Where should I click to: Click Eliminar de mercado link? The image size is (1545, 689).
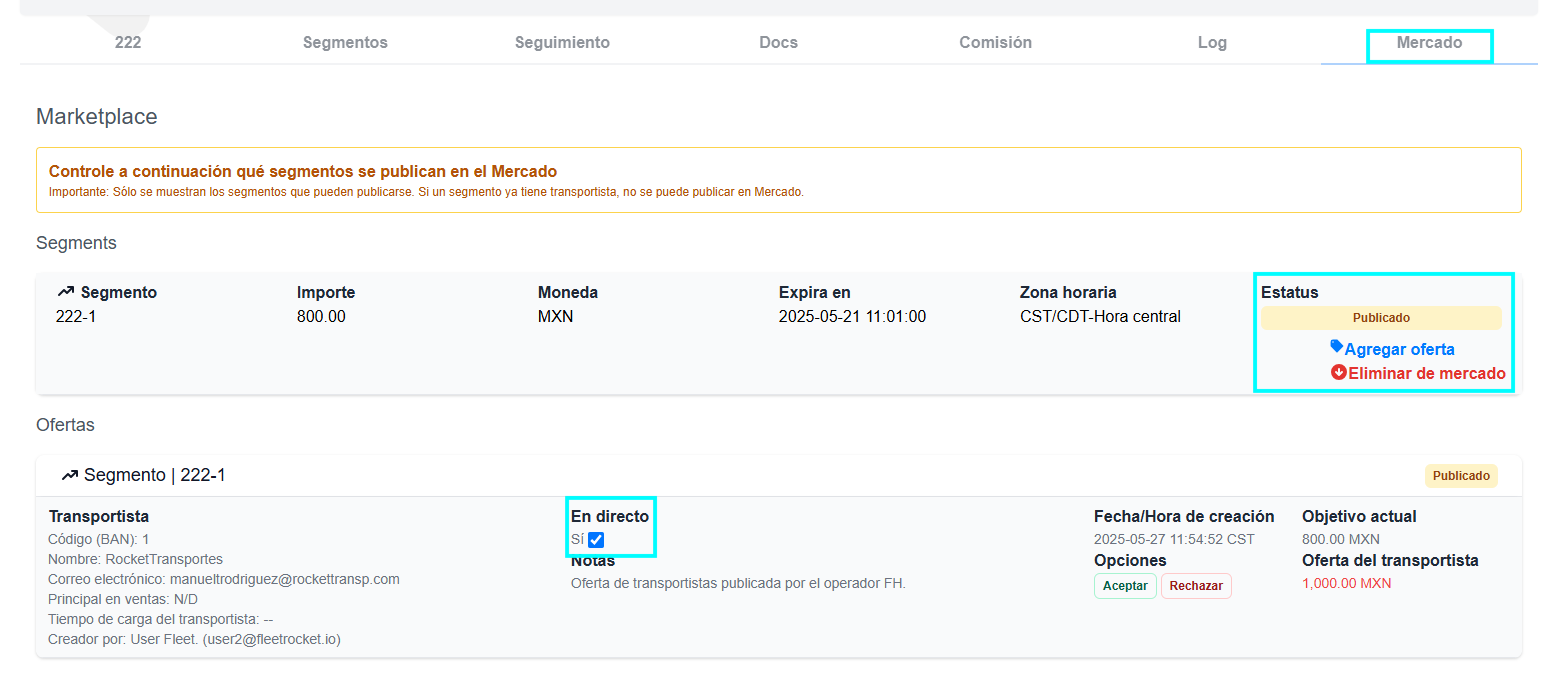(1427, 373)
